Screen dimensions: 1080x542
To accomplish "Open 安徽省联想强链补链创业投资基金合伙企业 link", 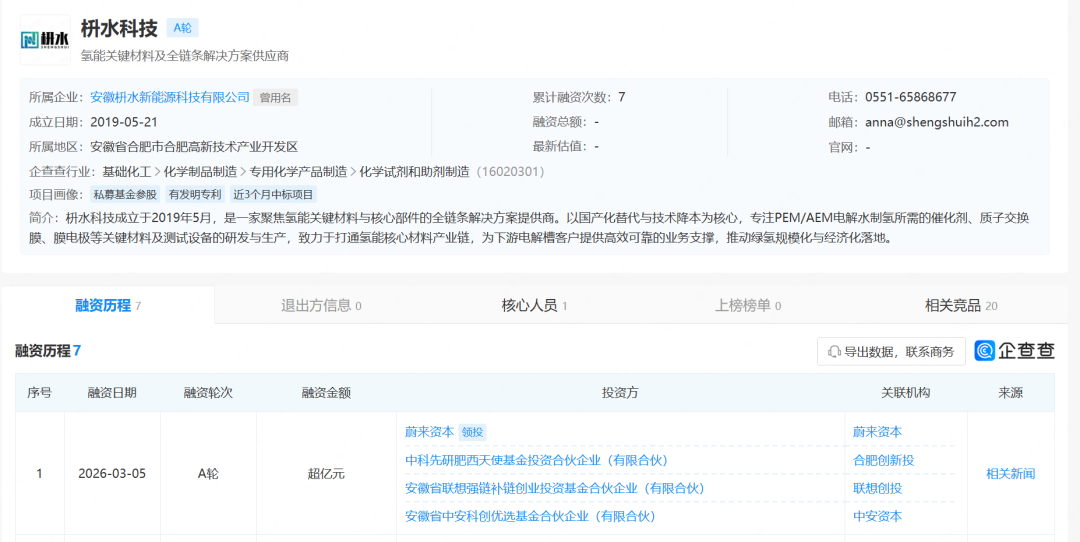I will tap(555, 488).
